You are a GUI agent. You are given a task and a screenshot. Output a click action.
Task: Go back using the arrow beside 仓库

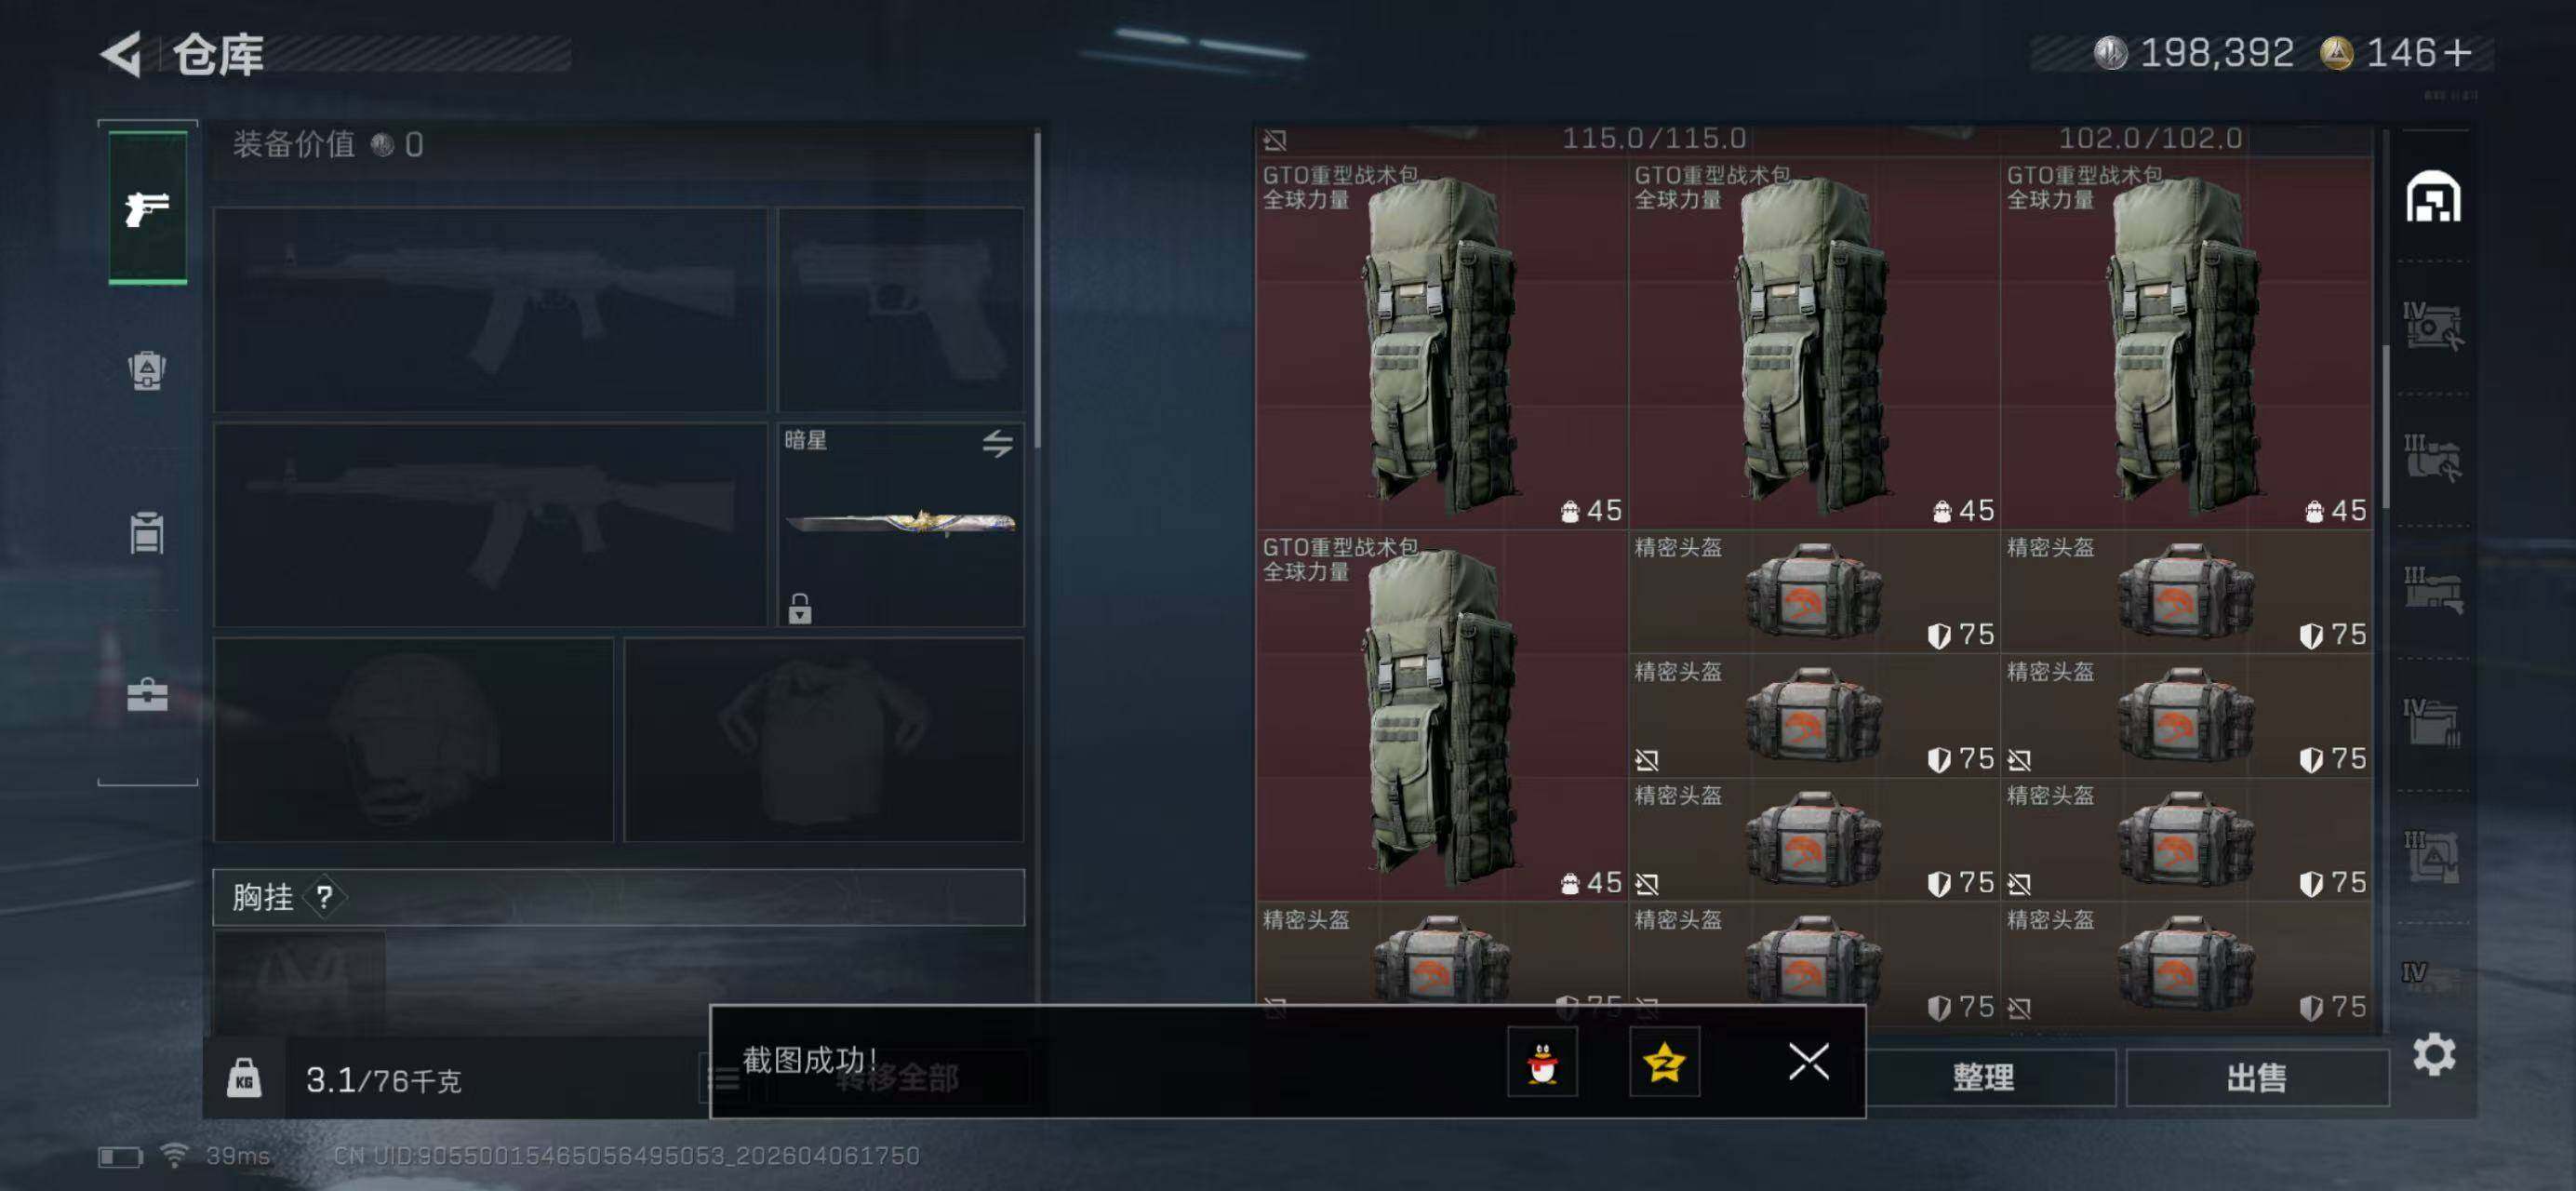123,53
